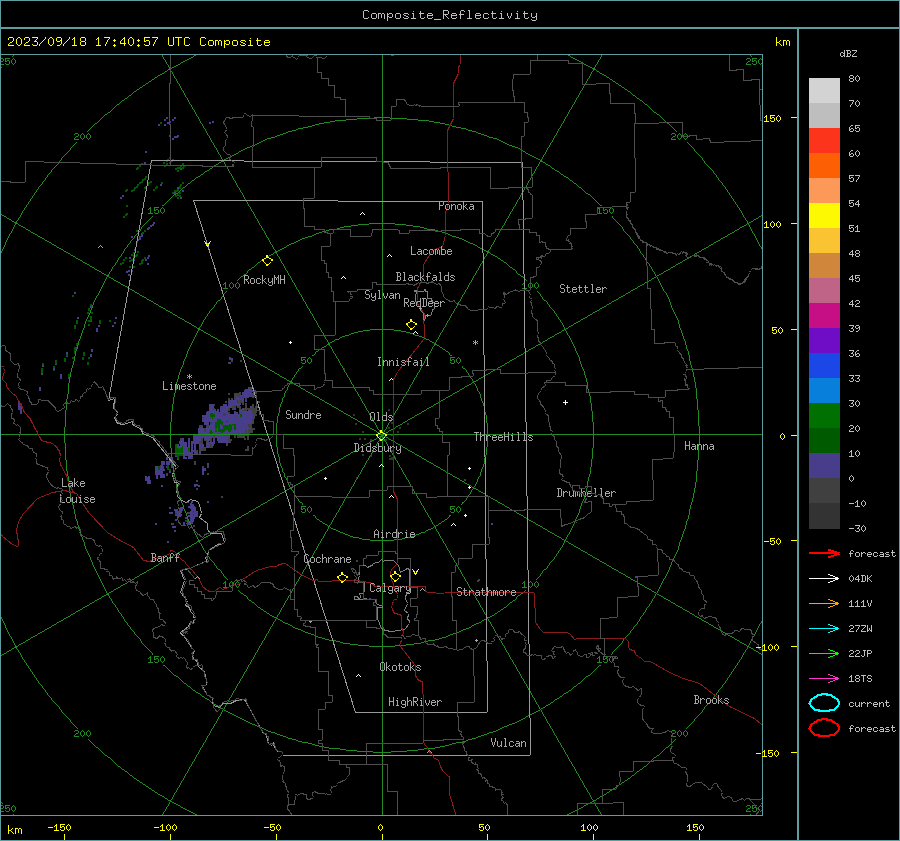This screenshot has width=900, height=841.
Task: Click the asterisk marker above Limestone
Action: [189, 377]
